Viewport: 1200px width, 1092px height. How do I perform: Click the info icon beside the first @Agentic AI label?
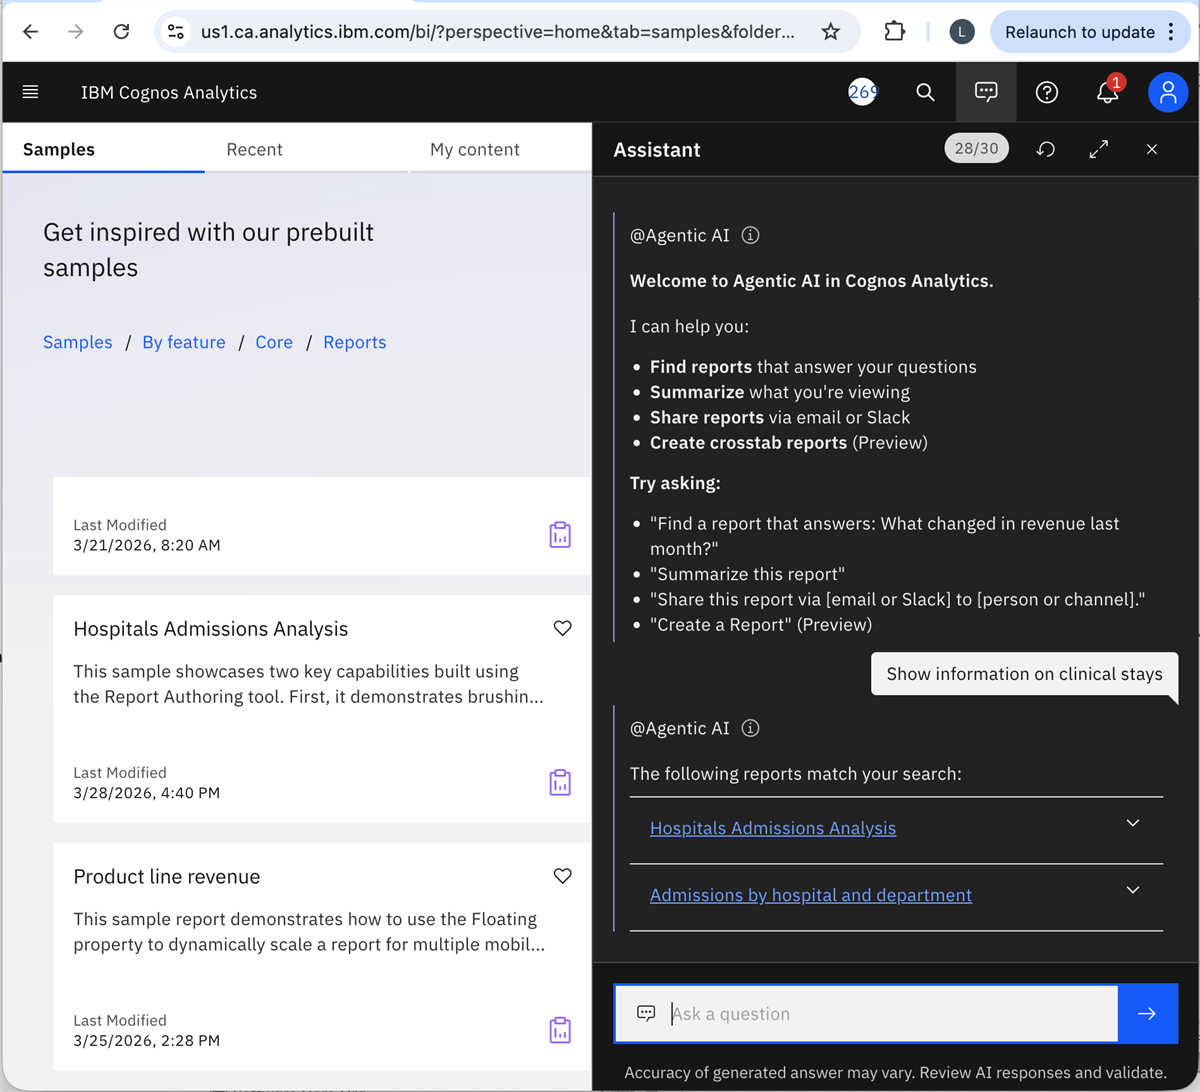[x=751, y=236]
